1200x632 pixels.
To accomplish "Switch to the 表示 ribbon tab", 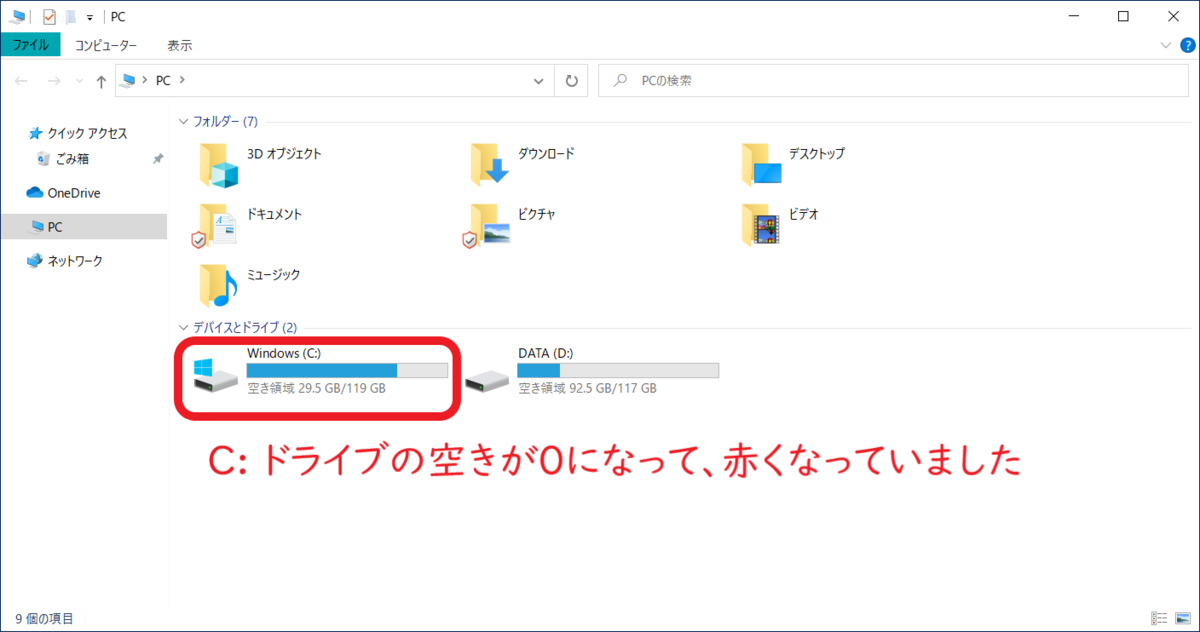I will [178, 45].
